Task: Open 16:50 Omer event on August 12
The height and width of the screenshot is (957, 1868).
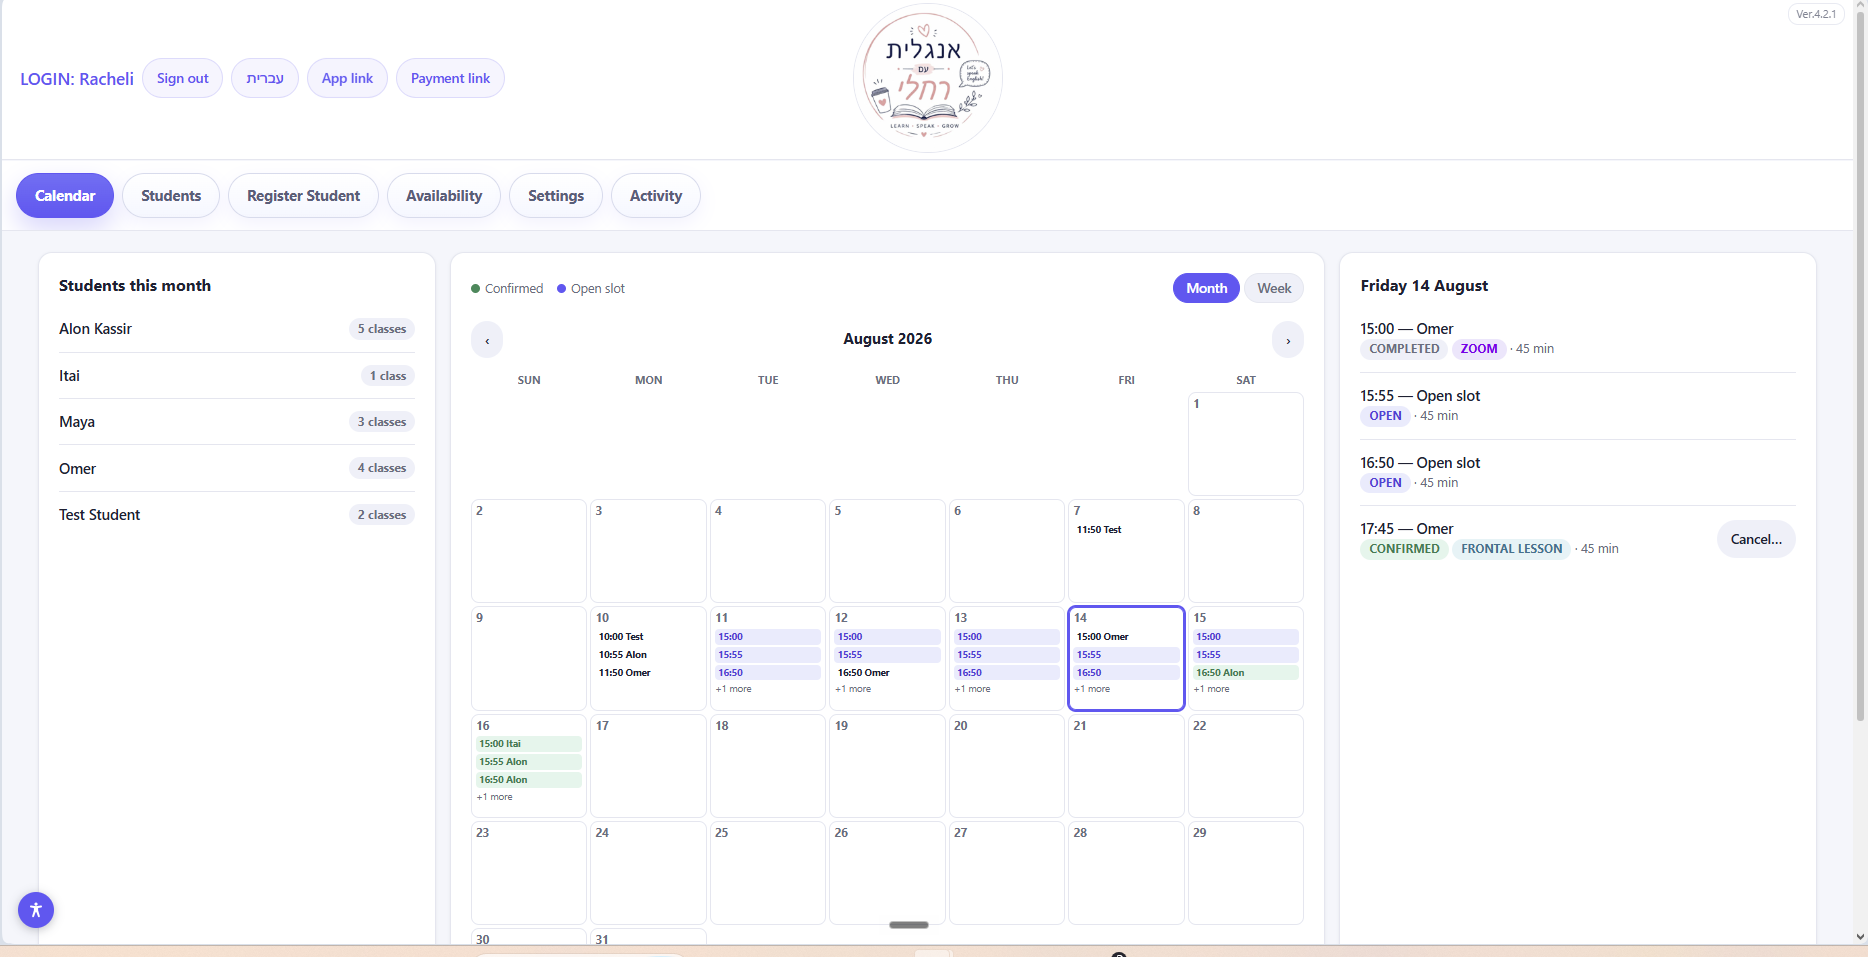Action: pyautogui.click(x=887, y=673)
